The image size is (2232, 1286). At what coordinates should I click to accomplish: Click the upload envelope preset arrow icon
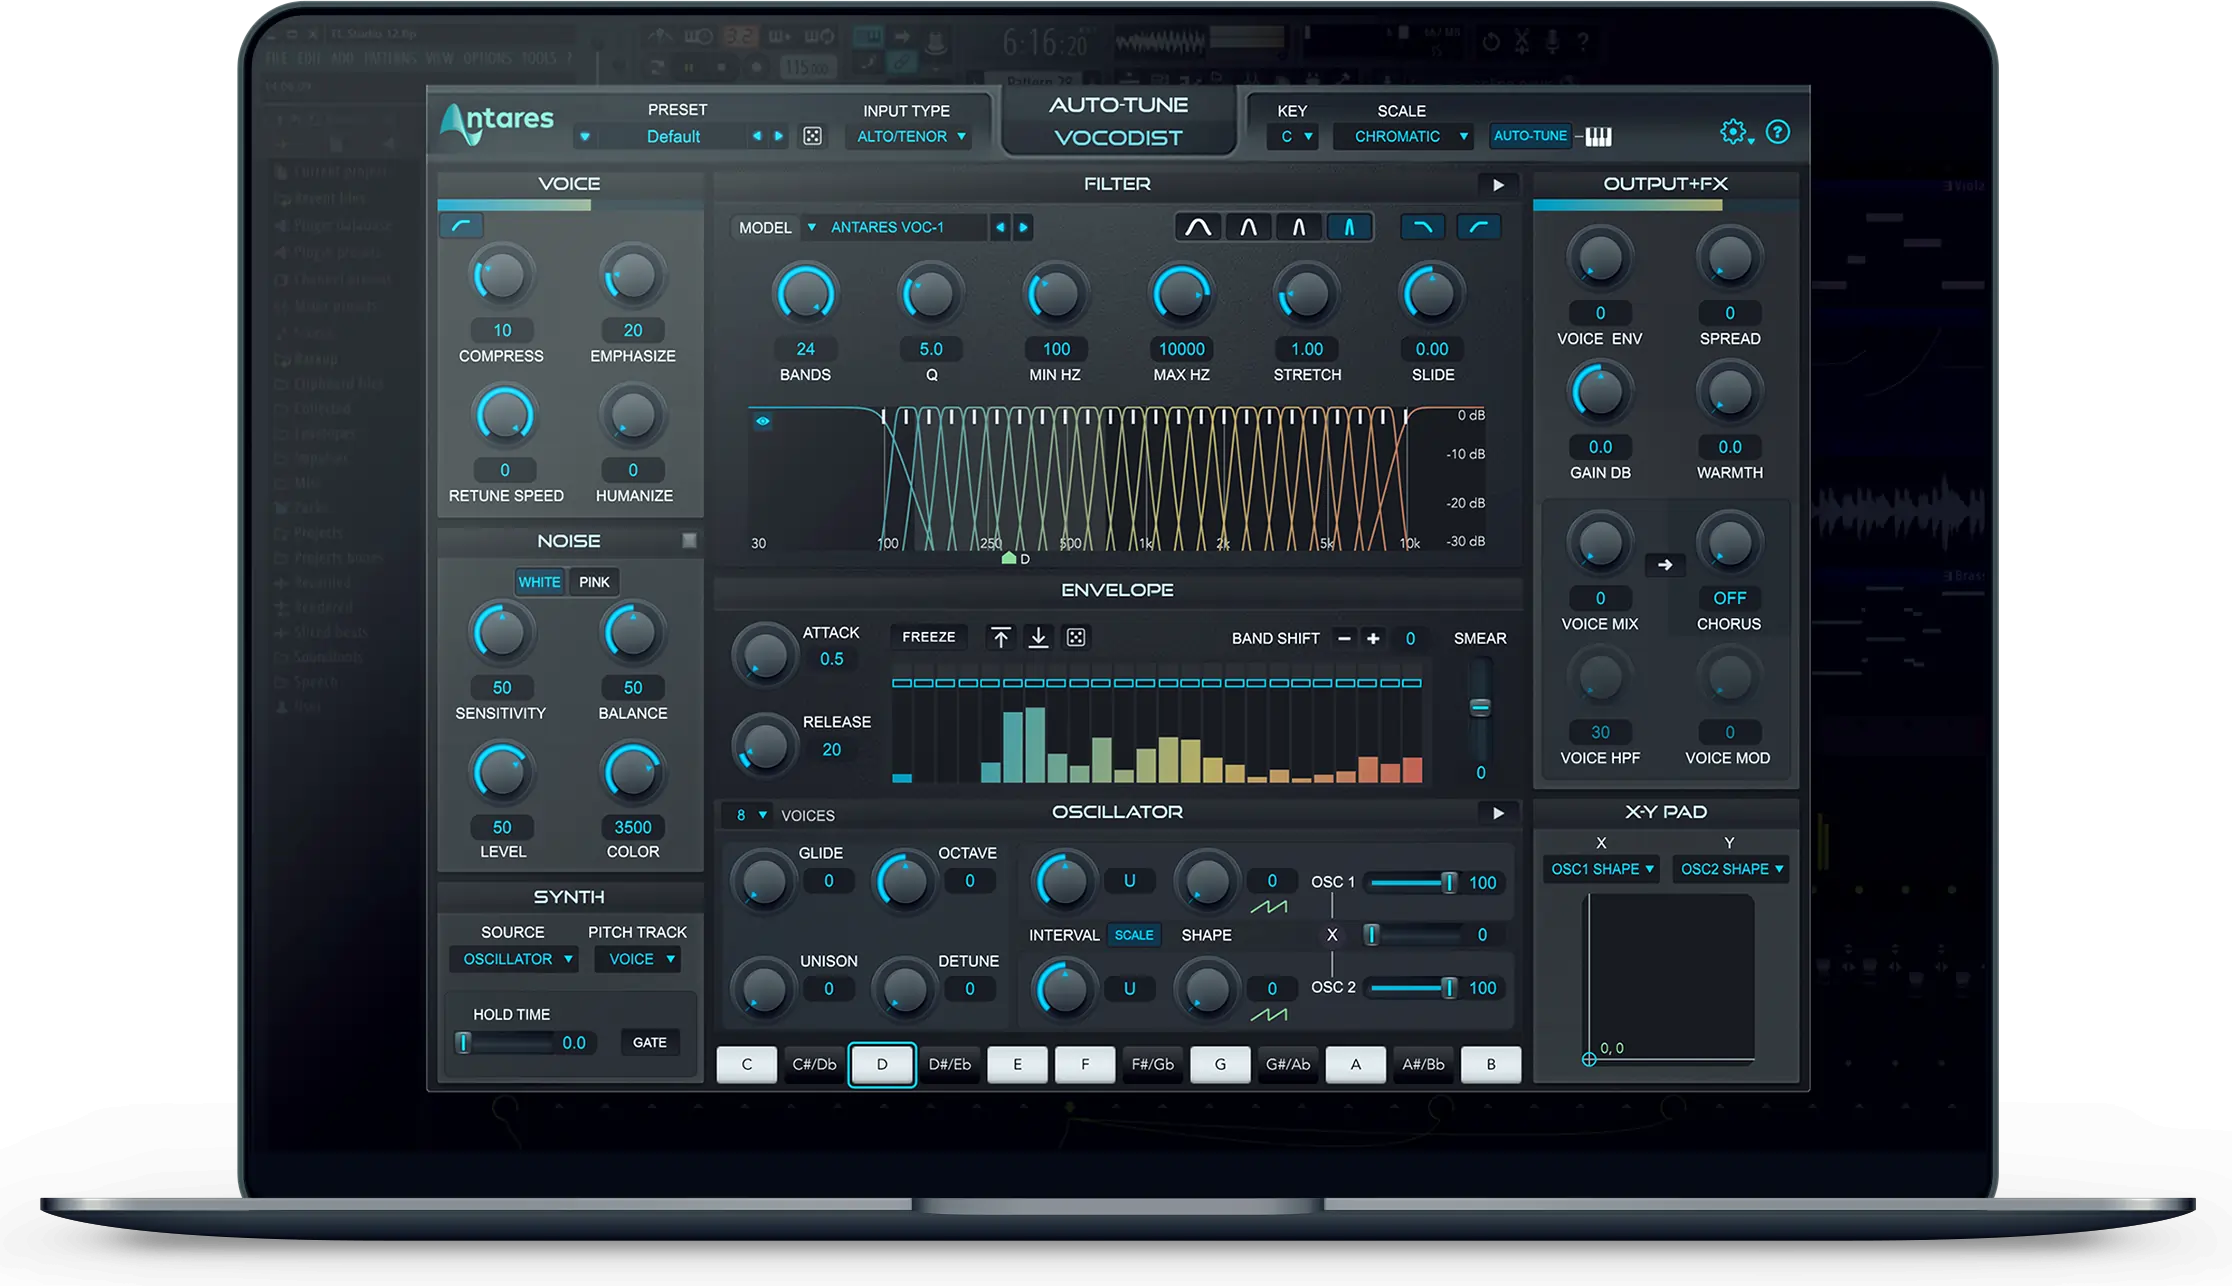[999, 637]
